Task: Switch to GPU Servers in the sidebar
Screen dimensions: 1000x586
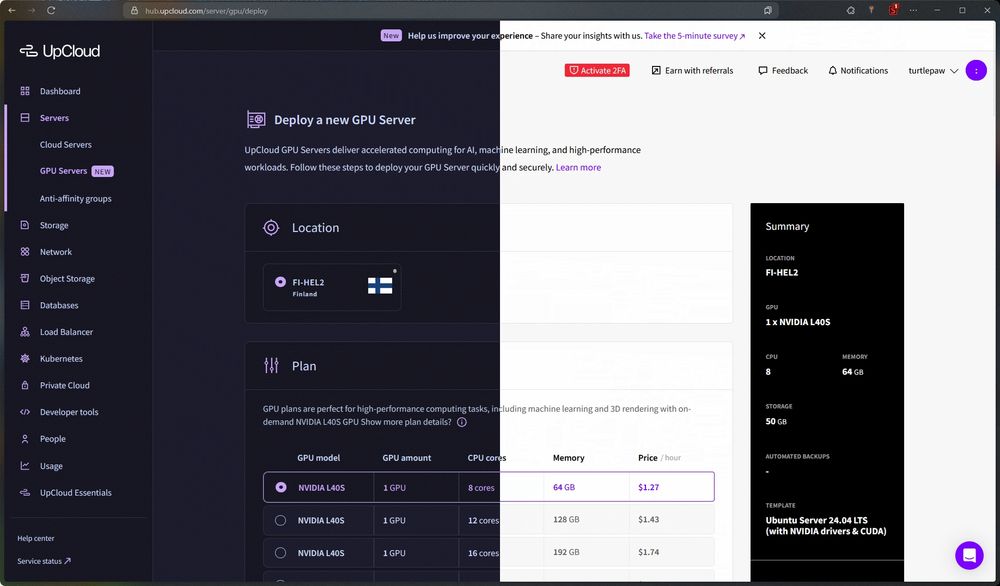Action: pyautogui.click(x=64, y=171)
